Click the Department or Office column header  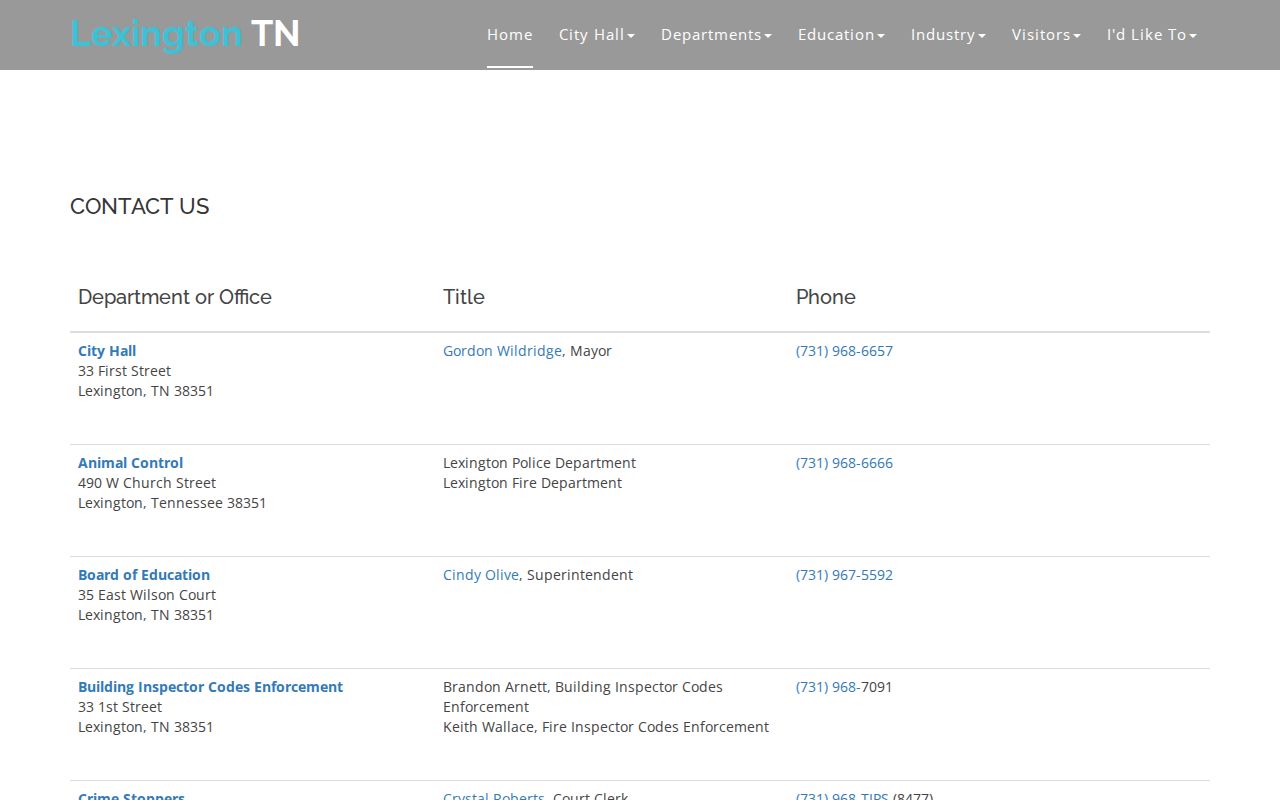click(175, 297)
